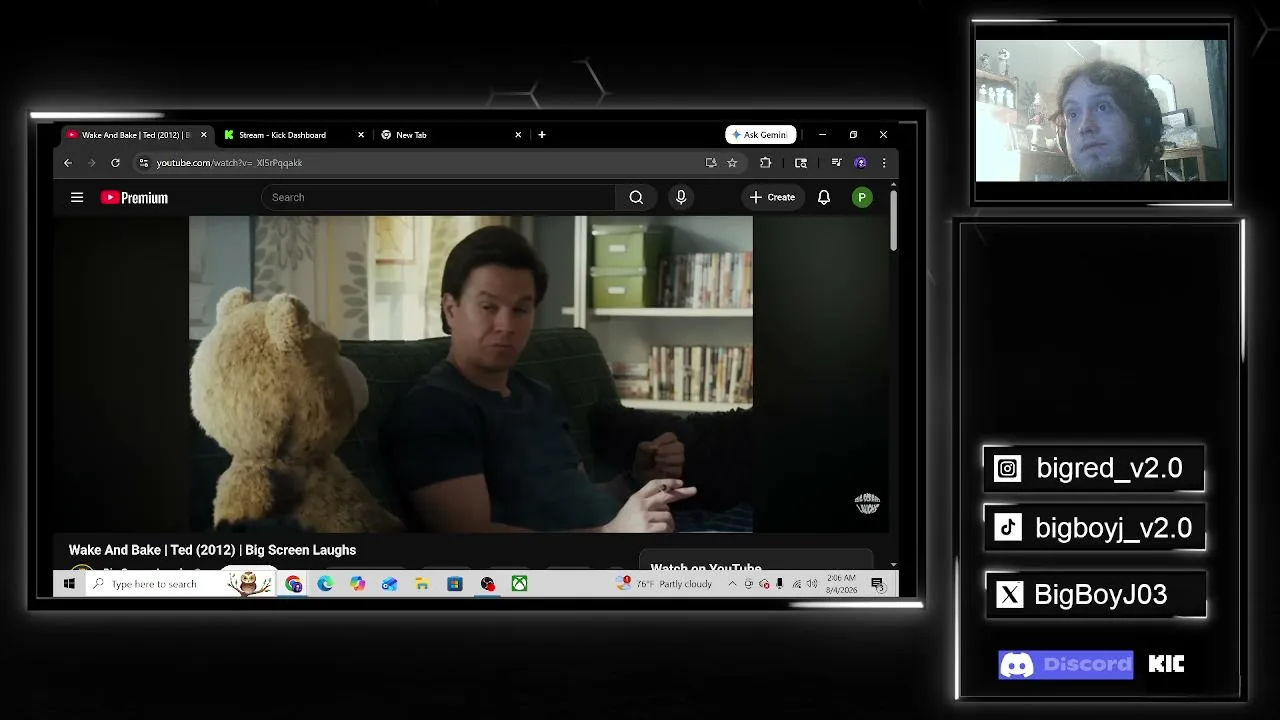Go back in the browser

(x=68, y=163)
